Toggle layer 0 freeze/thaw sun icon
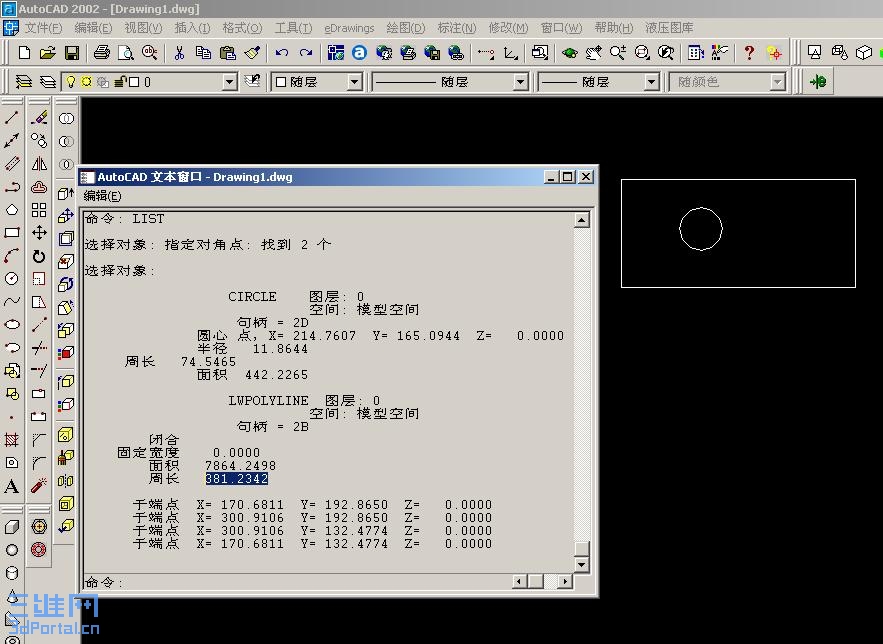This screenshot has height=644, width=883. click(x=86, y=82)
